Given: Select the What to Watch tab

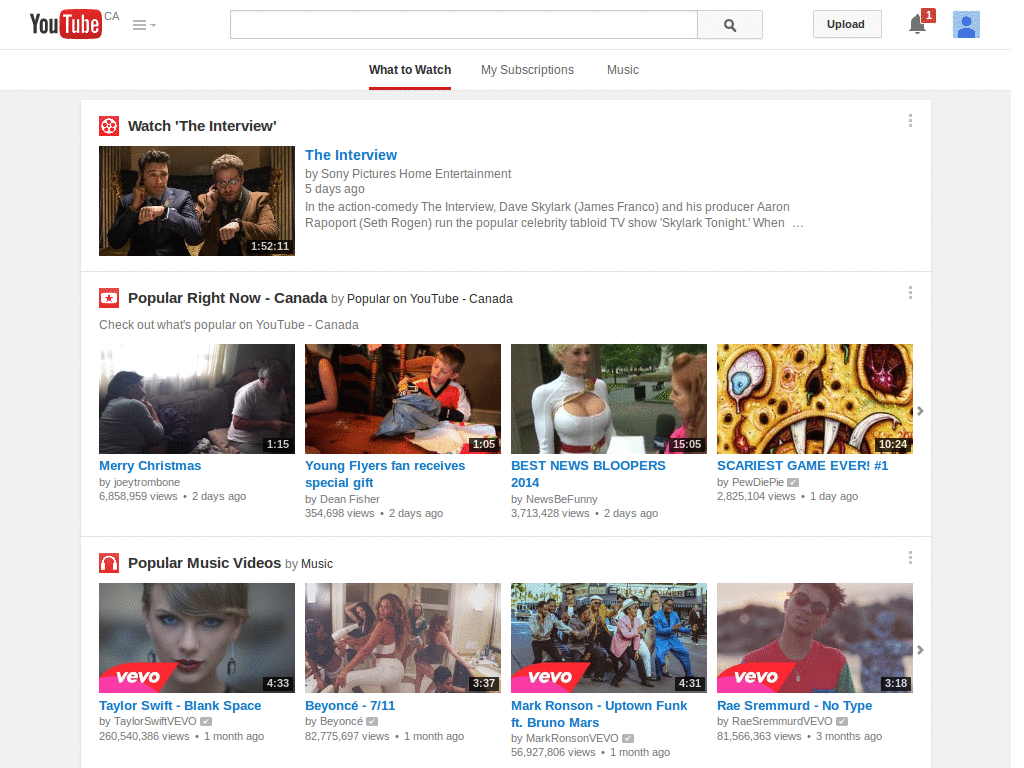Looking at the screenshot, I should pyautogui.click(x=409, y=70).
